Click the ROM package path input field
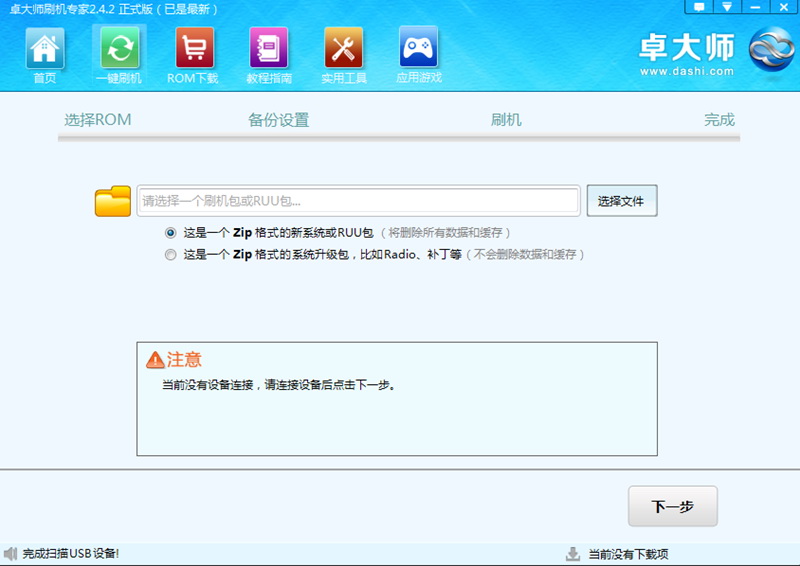 click(358, 201)
